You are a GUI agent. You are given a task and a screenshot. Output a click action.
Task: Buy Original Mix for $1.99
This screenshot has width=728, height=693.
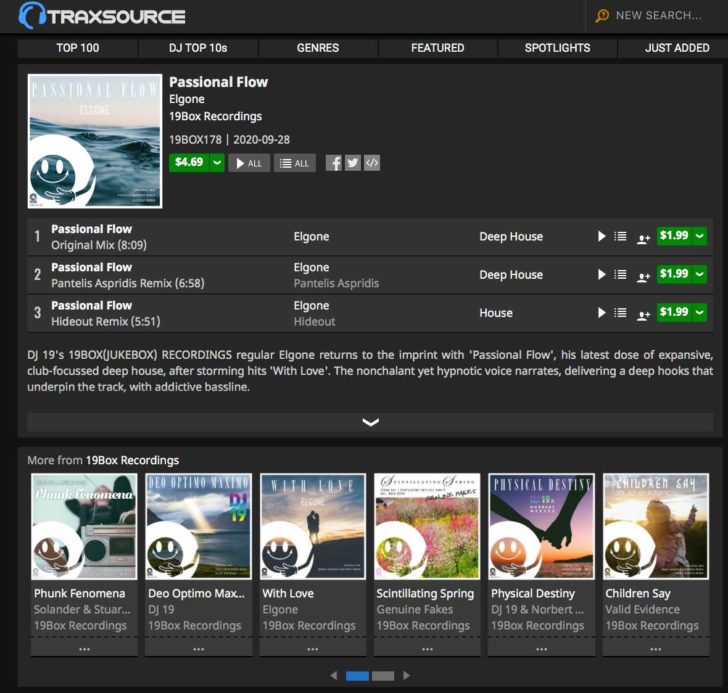click(674, 236)
